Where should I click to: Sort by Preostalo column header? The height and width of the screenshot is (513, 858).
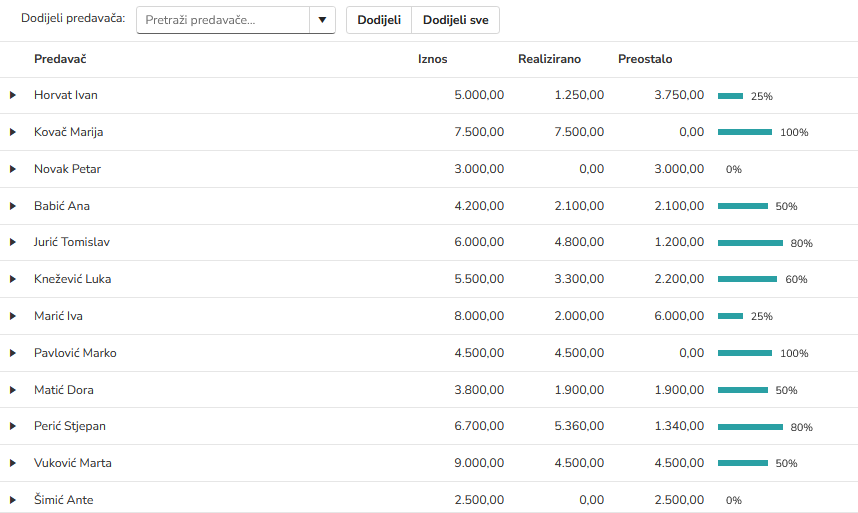[645, 59]
